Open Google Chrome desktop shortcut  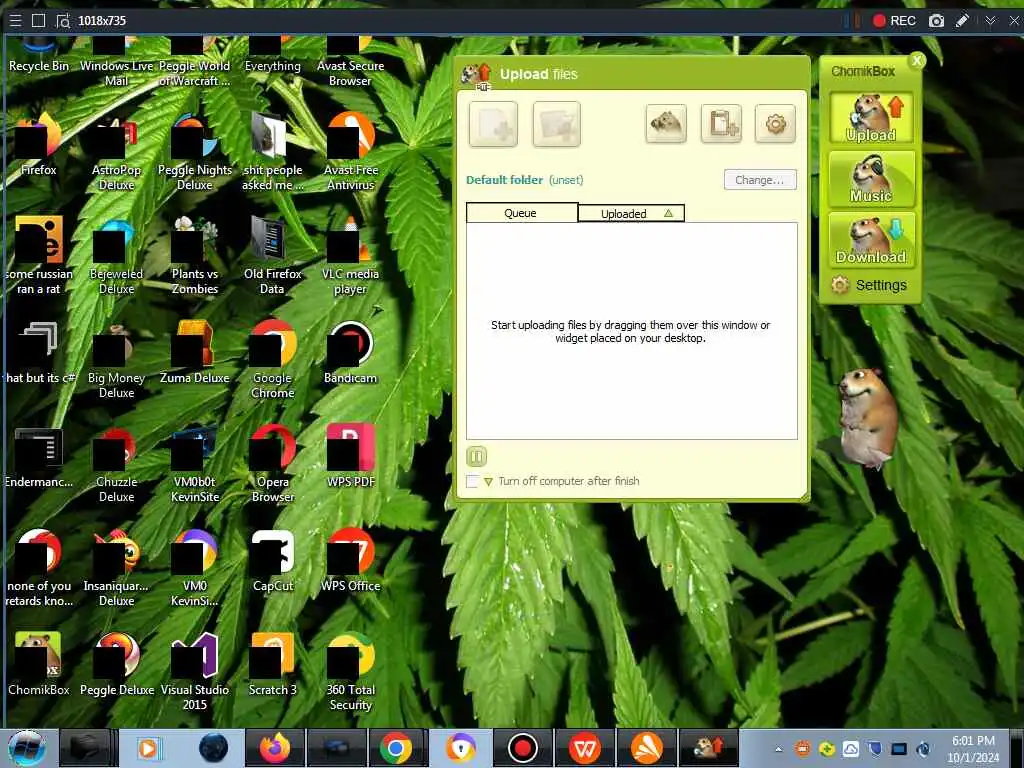[x=272, y=359]
